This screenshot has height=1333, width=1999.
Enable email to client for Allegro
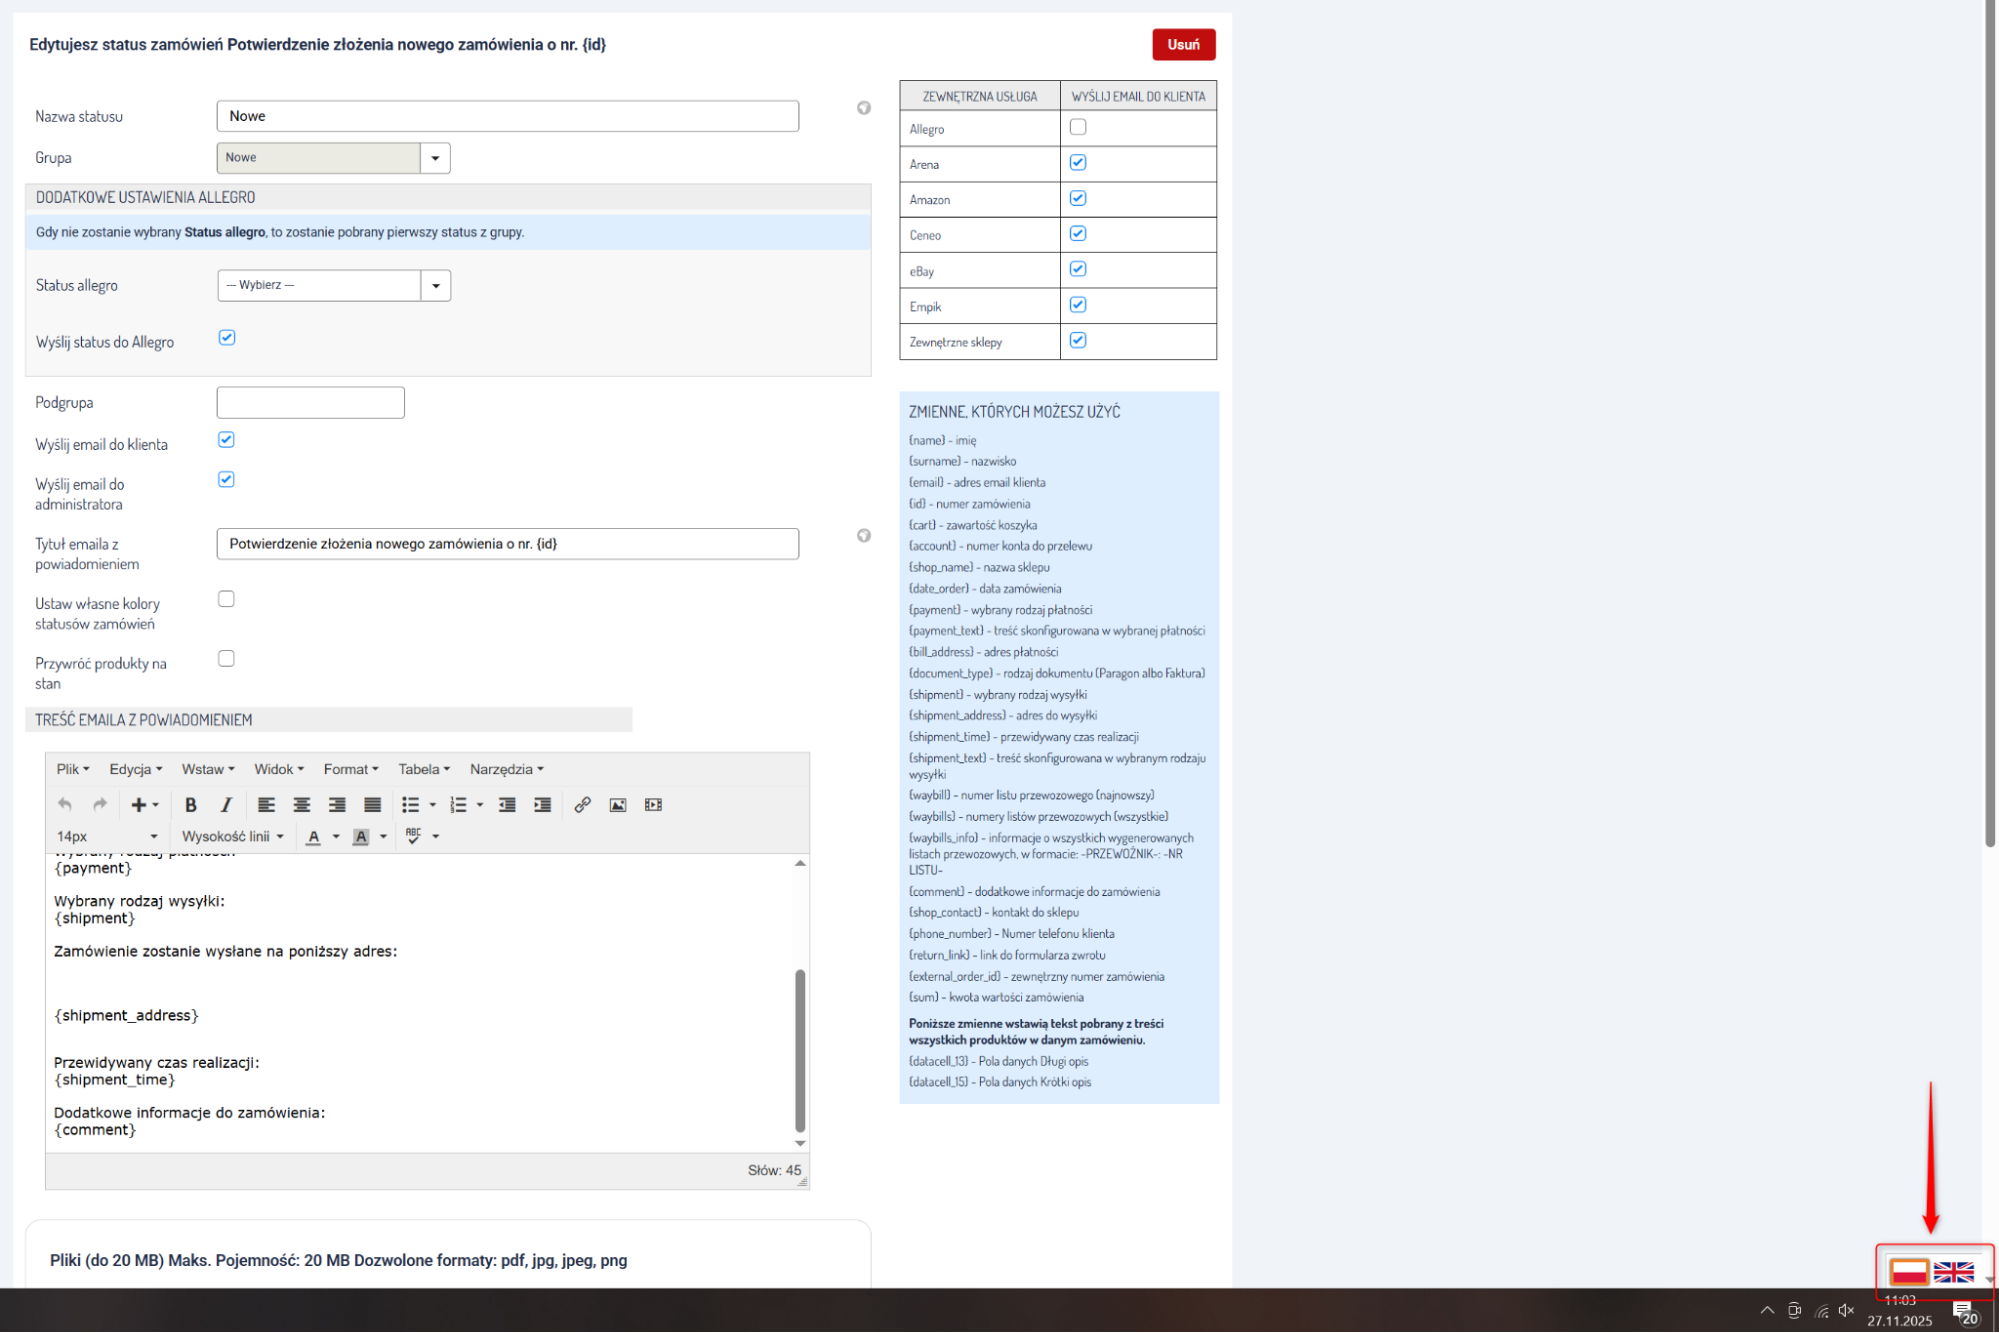point(1077,127)
